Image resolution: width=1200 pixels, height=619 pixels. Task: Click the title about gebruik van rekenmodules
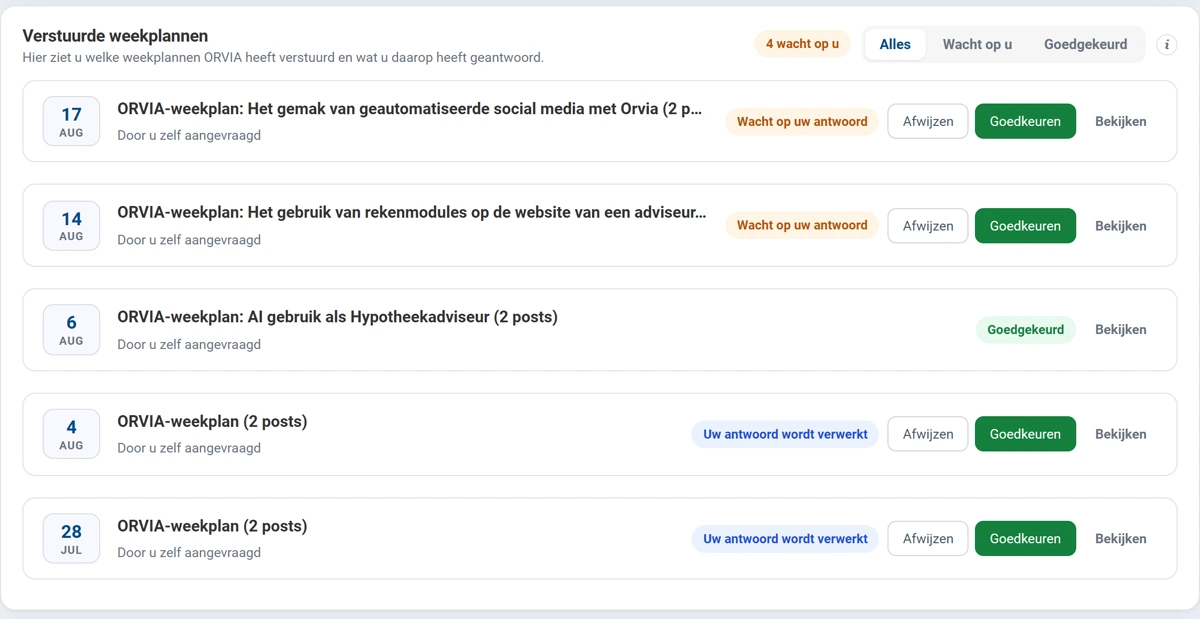(411, 213)
